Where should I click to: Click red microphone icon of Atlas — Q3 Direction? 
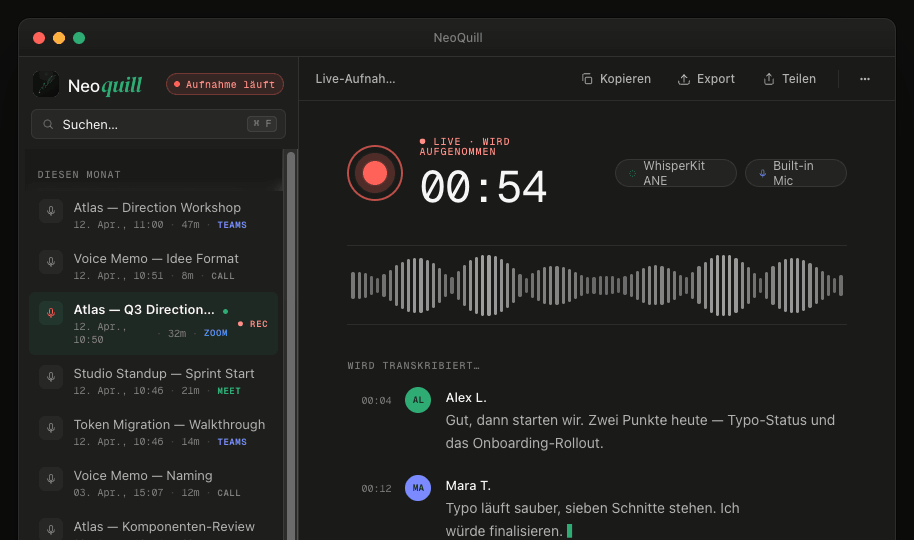tap(51, 313)
